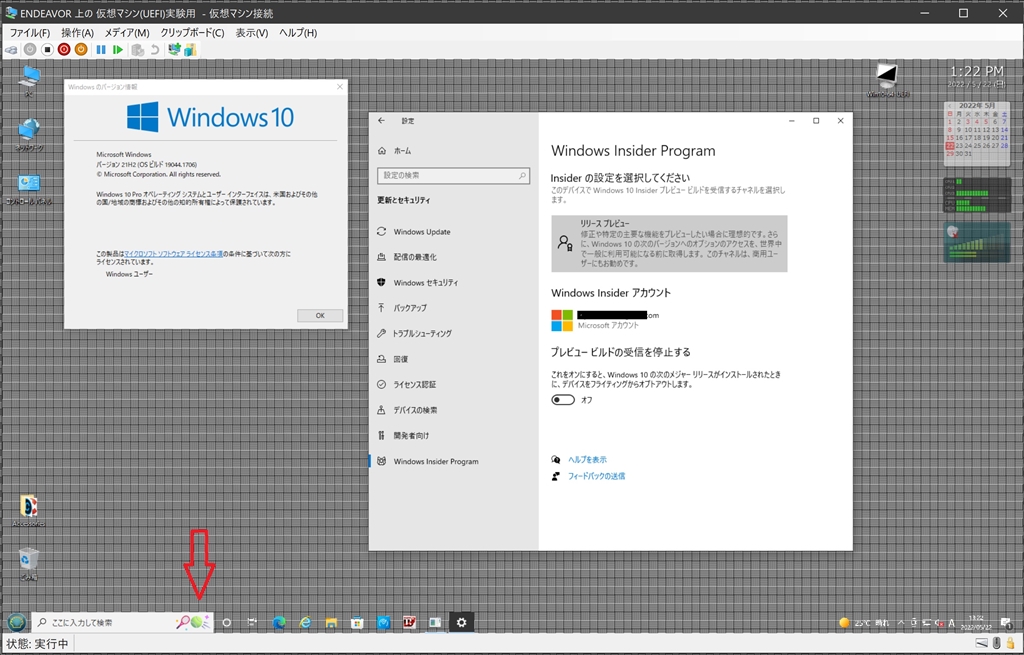The height and width of the screenshot is (655, 1024).
Task: Open the マイクロソフト ソフトウェア ライセンス条項 link
Action: pyautogui.click(x=173, y=253)
